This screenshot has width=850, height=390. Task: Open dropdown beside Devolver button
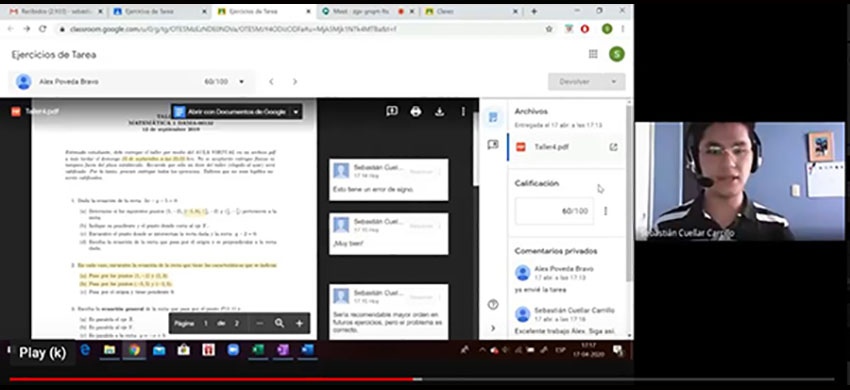pos(614,81)
